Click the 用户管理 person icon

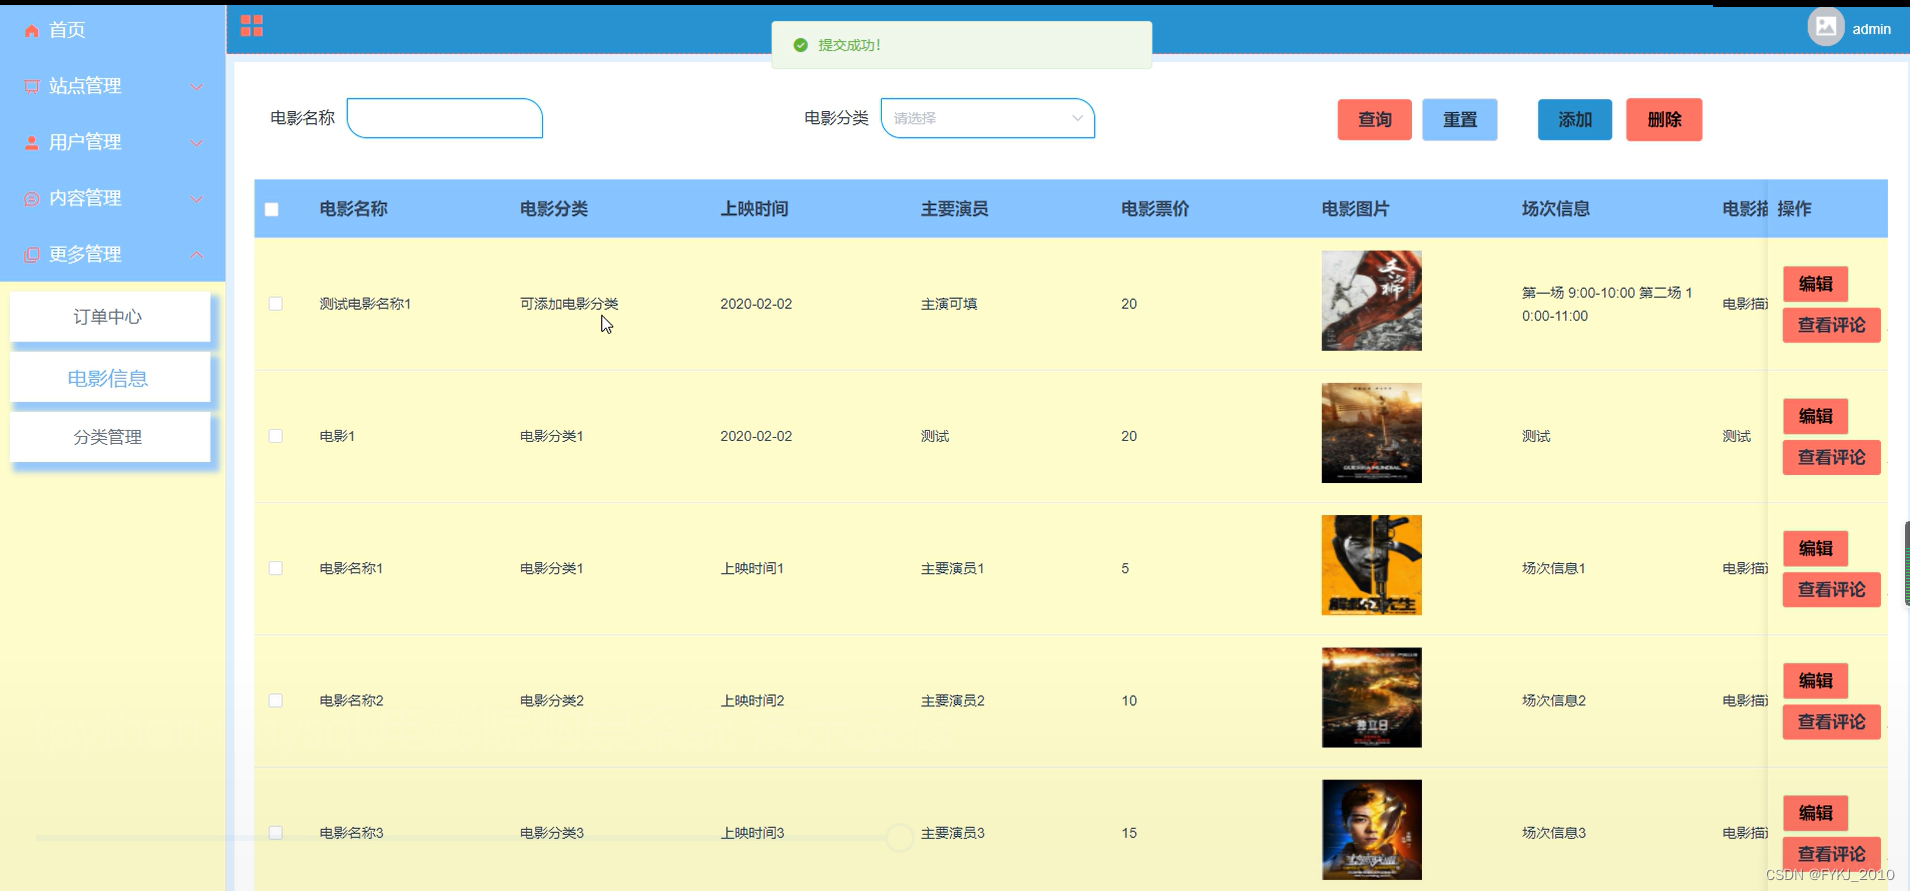pos(32,143)
